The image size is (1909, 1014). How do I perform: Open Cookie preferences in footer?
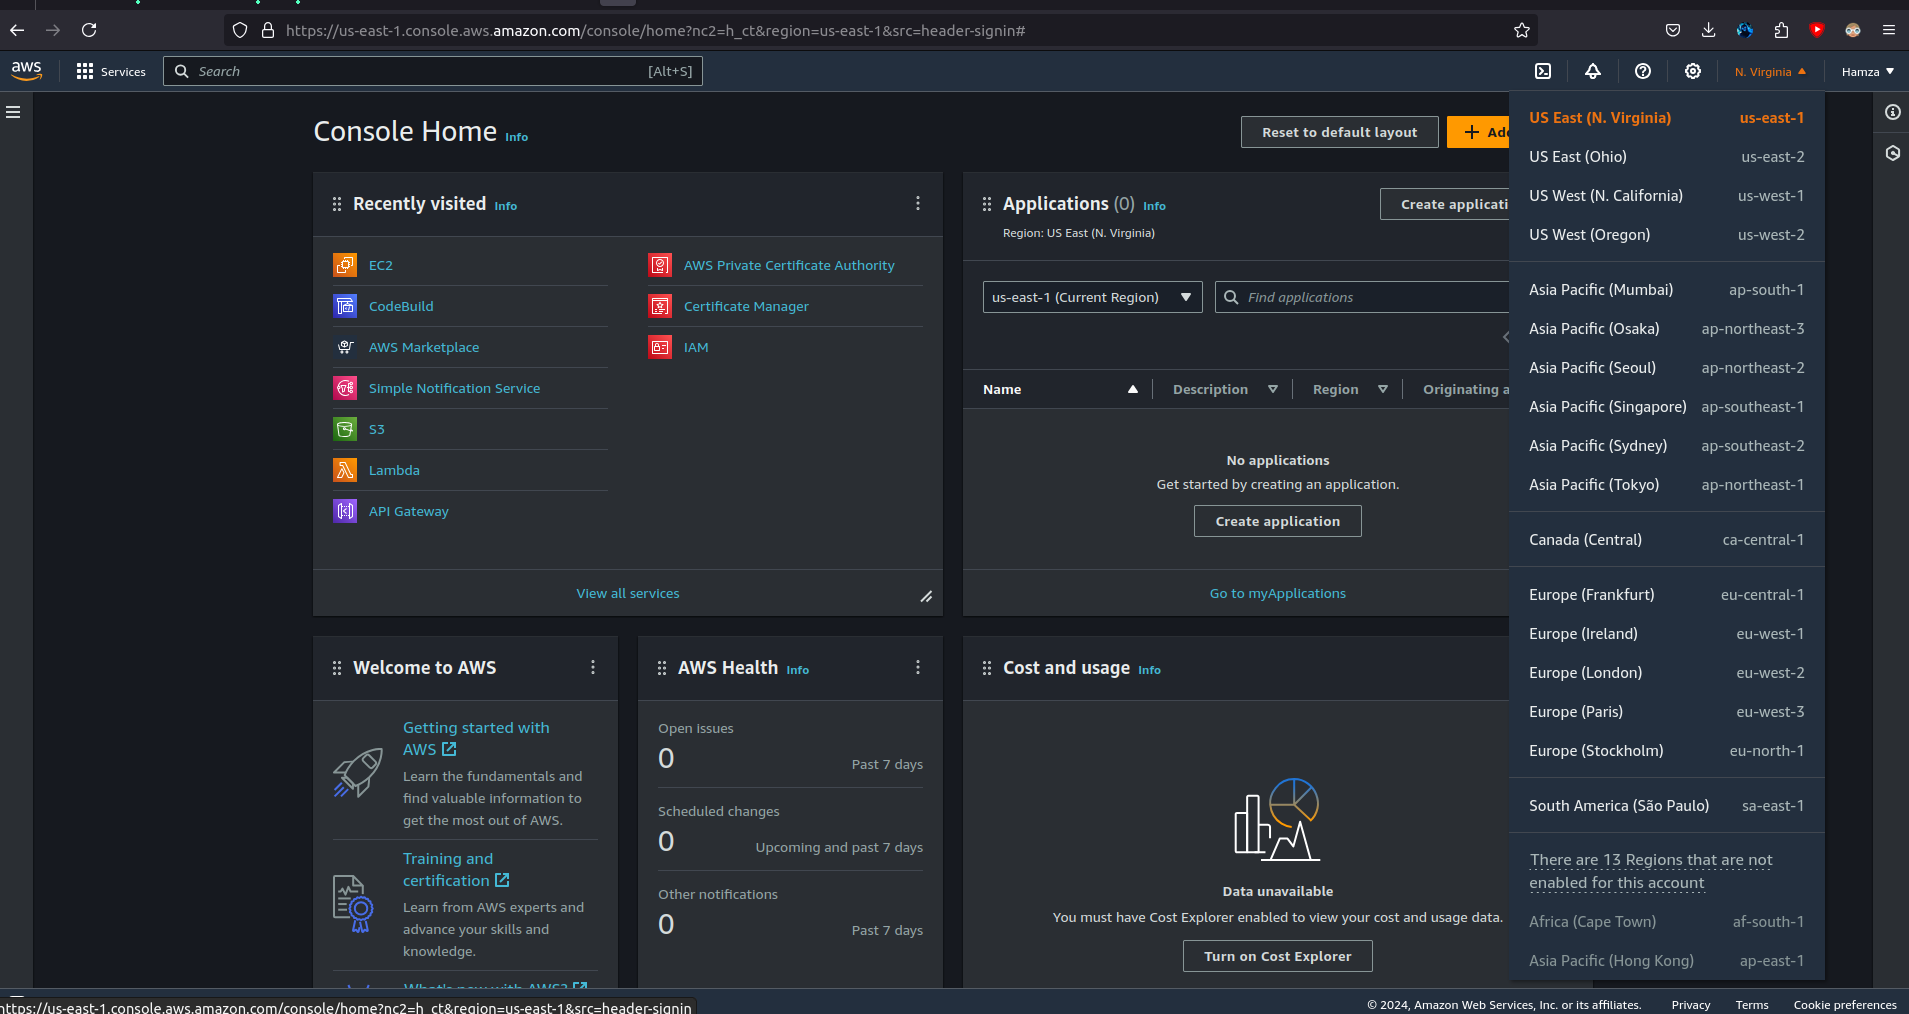pyautogui.click(x=1845, y=1005)
